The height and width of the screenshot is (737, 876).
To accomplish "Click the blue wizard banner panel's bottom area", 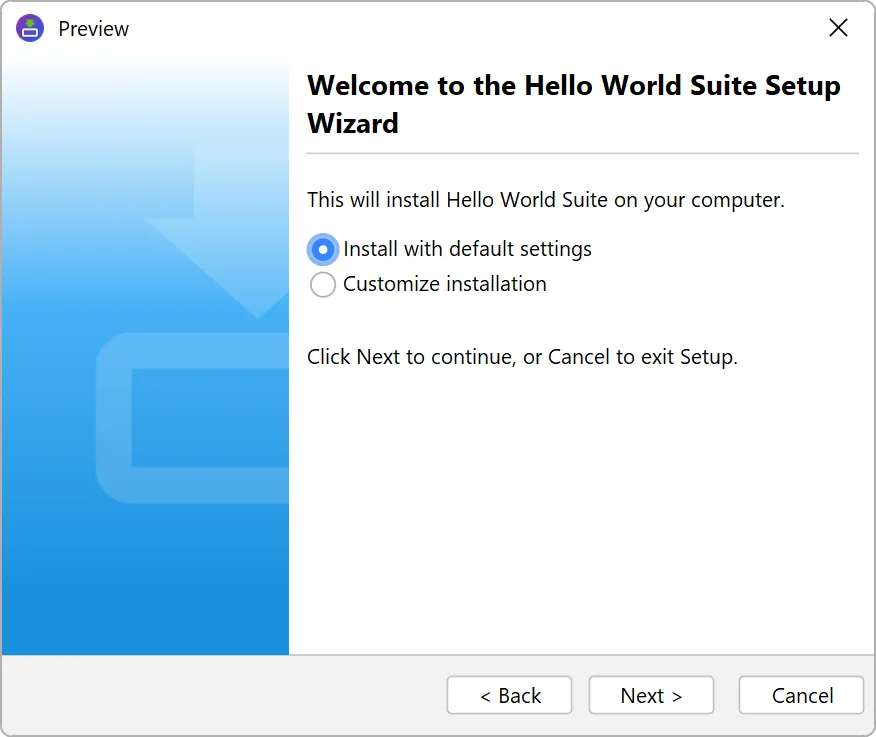I will (x=145, y=600).
